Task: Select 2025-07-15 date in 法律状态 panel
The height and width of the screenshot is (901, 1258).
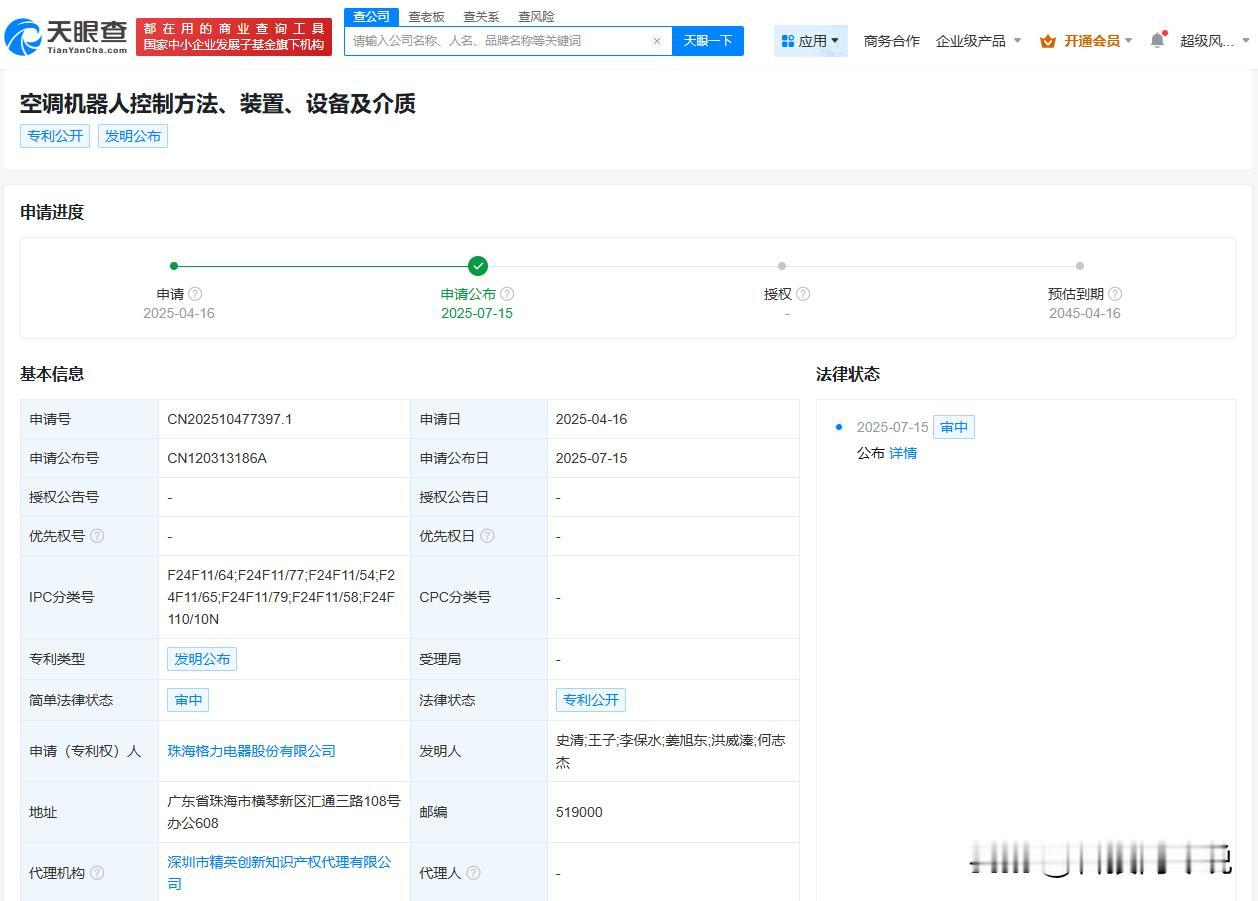Action: tap(893, 427)
